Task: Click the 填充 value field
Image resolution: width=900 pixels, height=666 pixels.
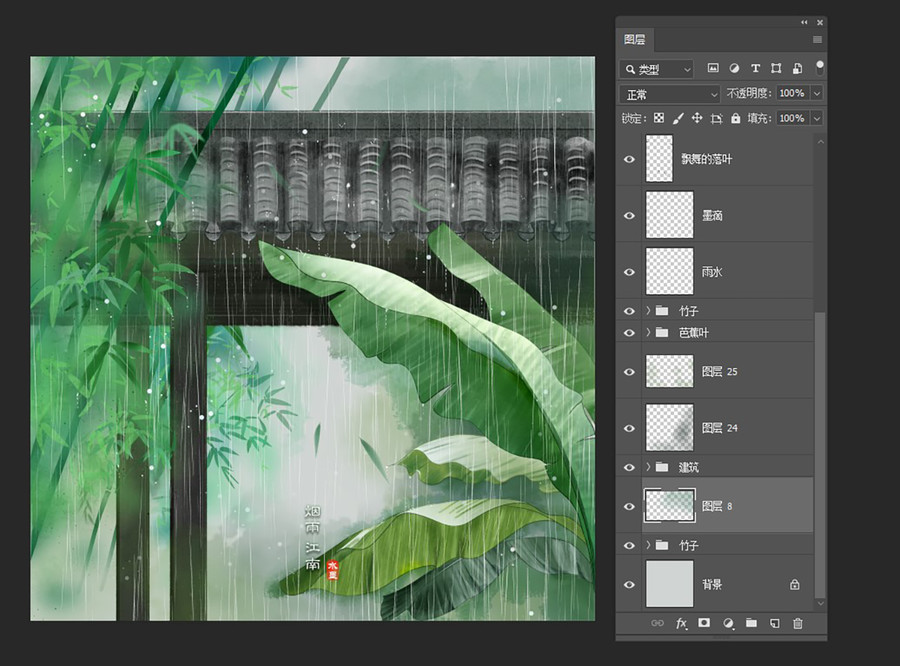Action: tap(792, 118)
